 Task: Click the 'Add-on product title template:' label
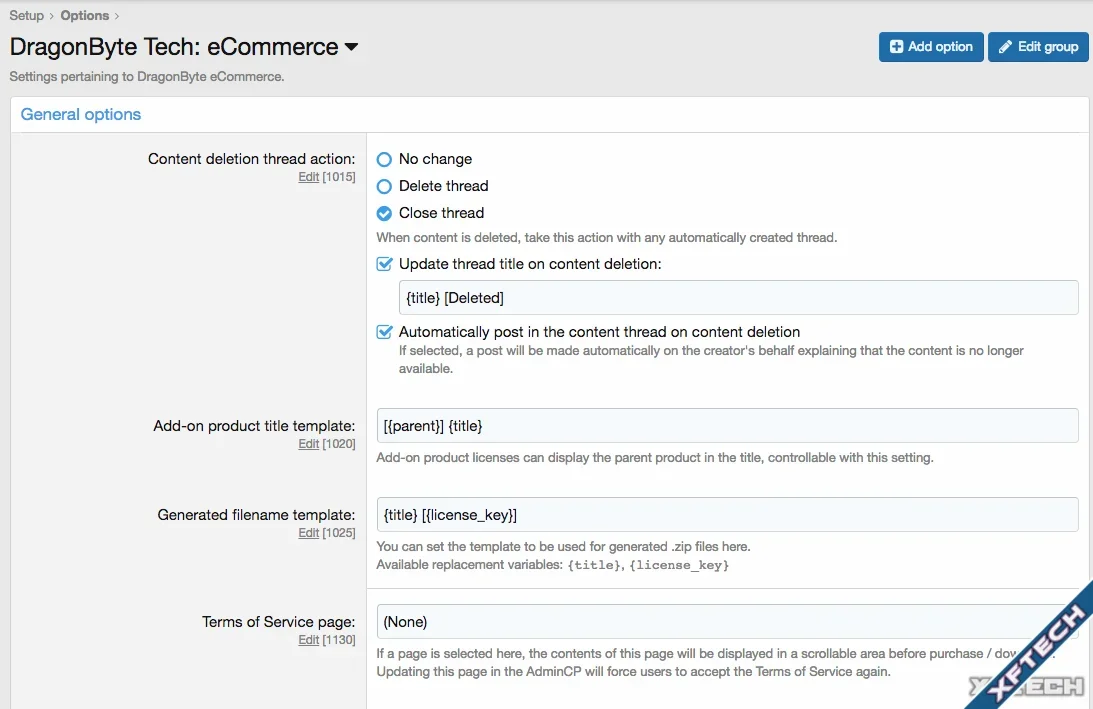pos(254,426)
